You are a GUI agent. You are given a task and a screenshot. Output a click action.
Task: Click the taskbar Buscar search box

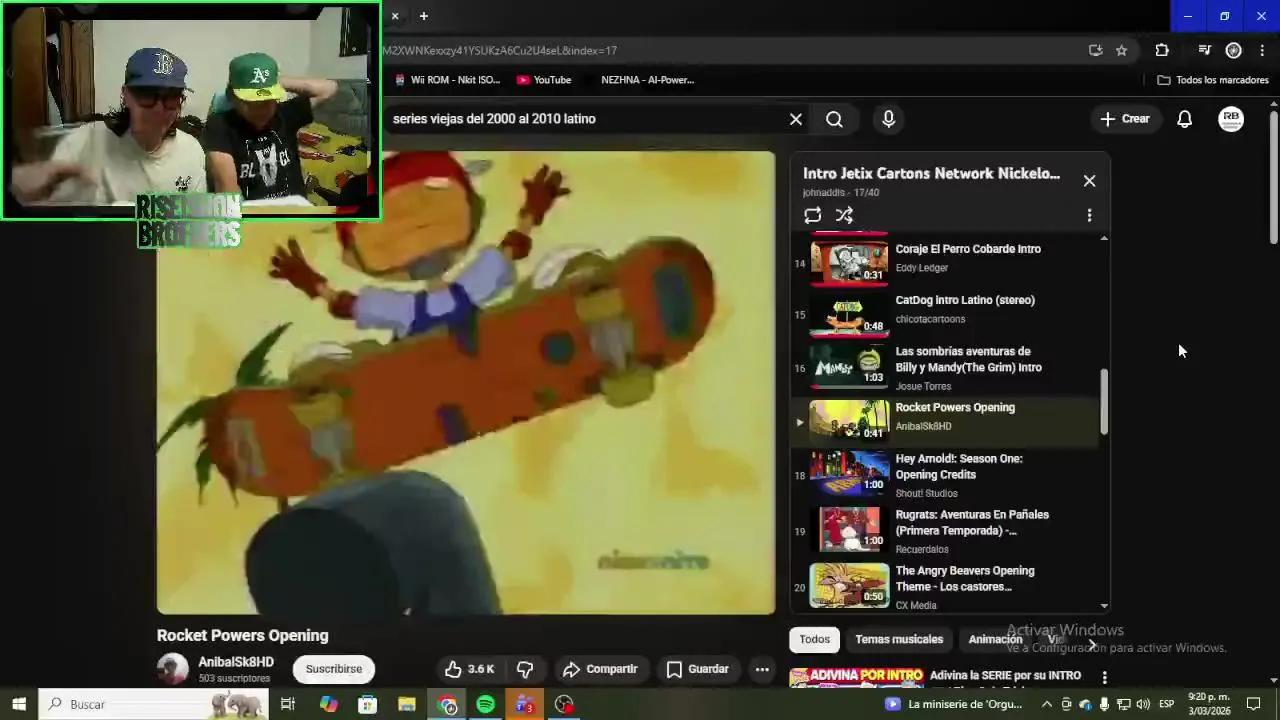[152, 704]
